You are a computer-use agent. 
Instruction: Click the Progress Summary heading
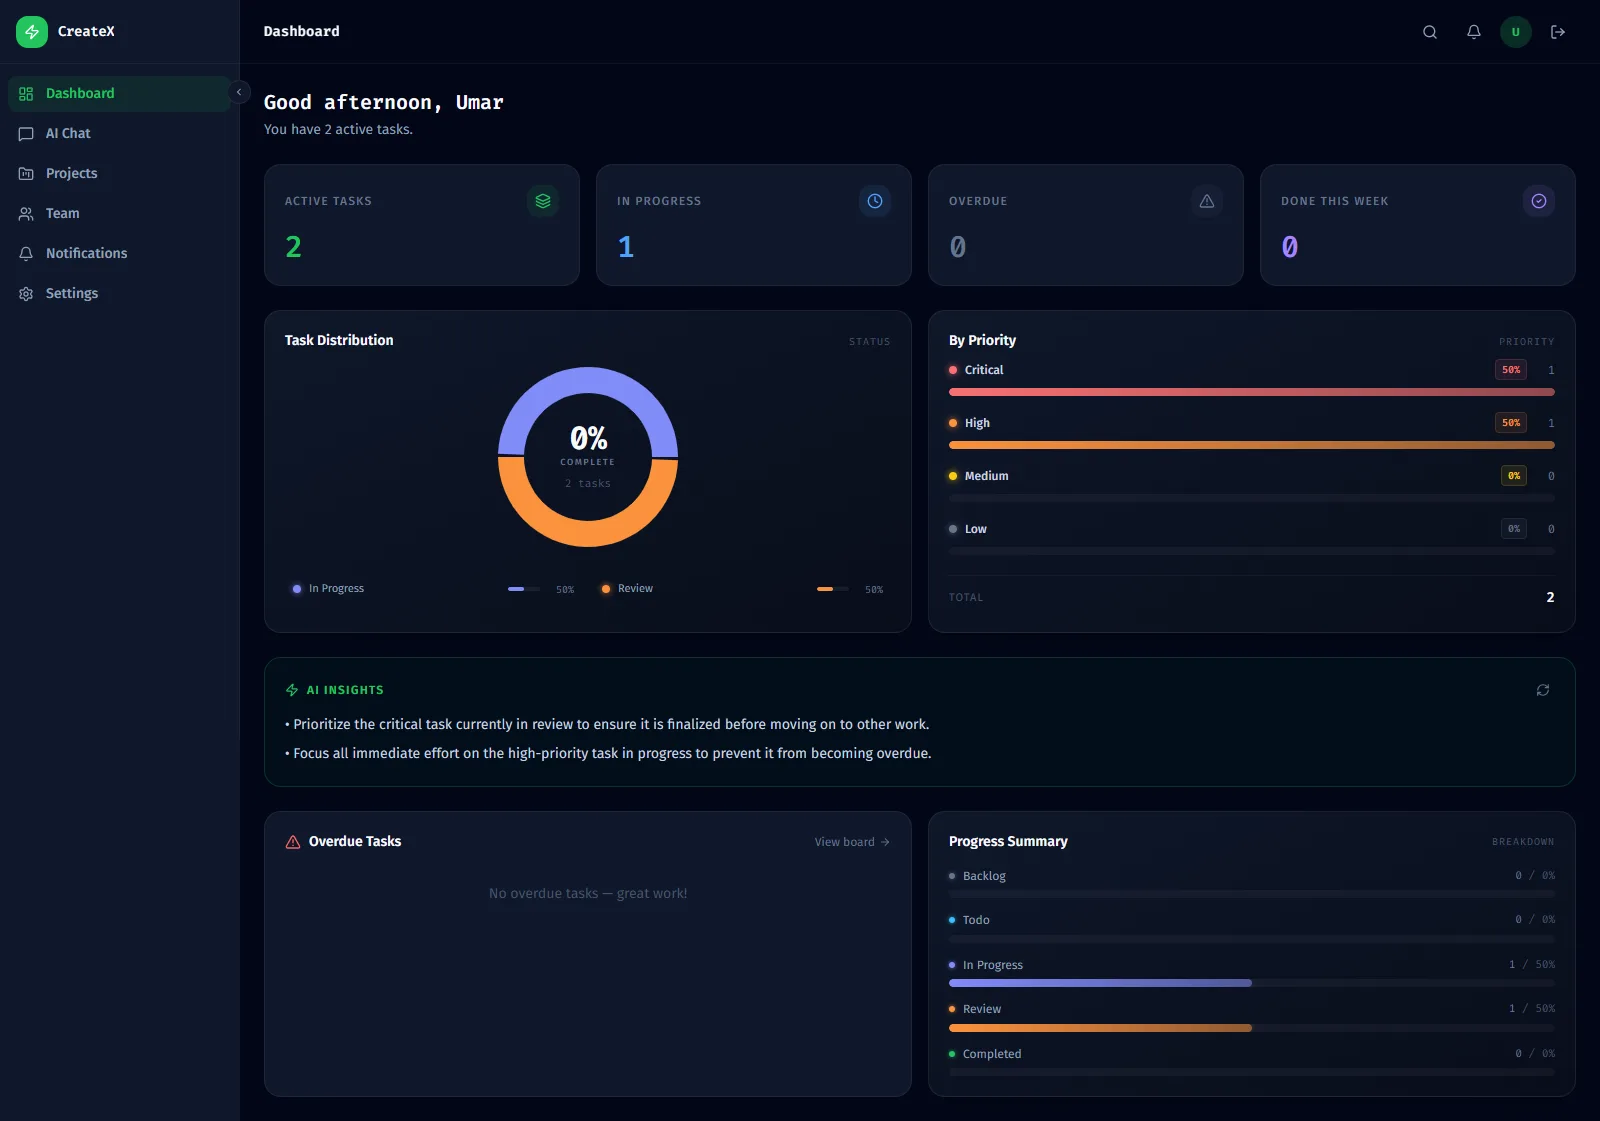1008,841
